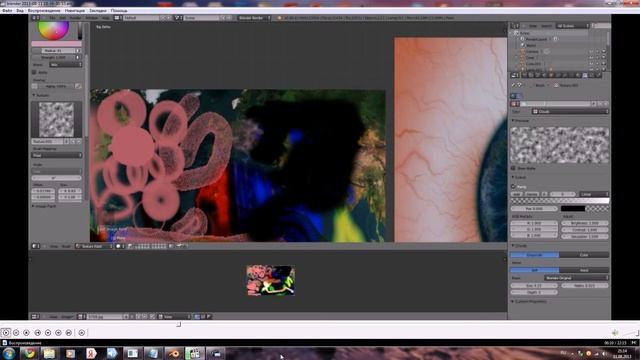Select the Scene item in the outliner
640x360 pixels.
point(523,33)
